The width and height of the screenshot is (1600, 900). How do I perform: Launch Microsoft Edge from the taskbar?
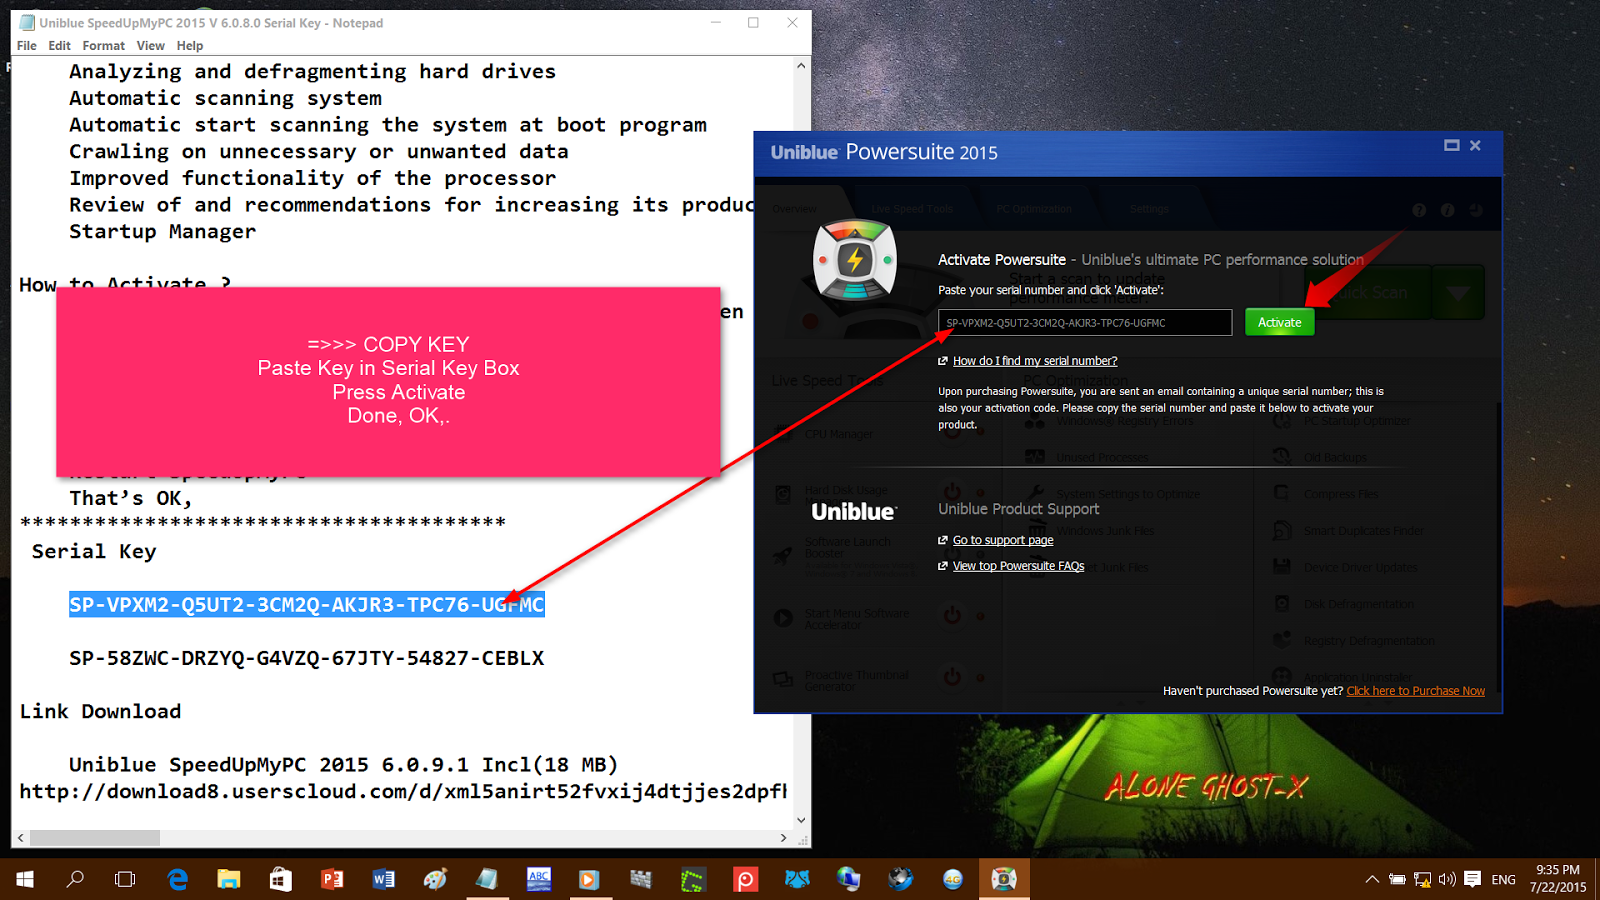(177, 879)
